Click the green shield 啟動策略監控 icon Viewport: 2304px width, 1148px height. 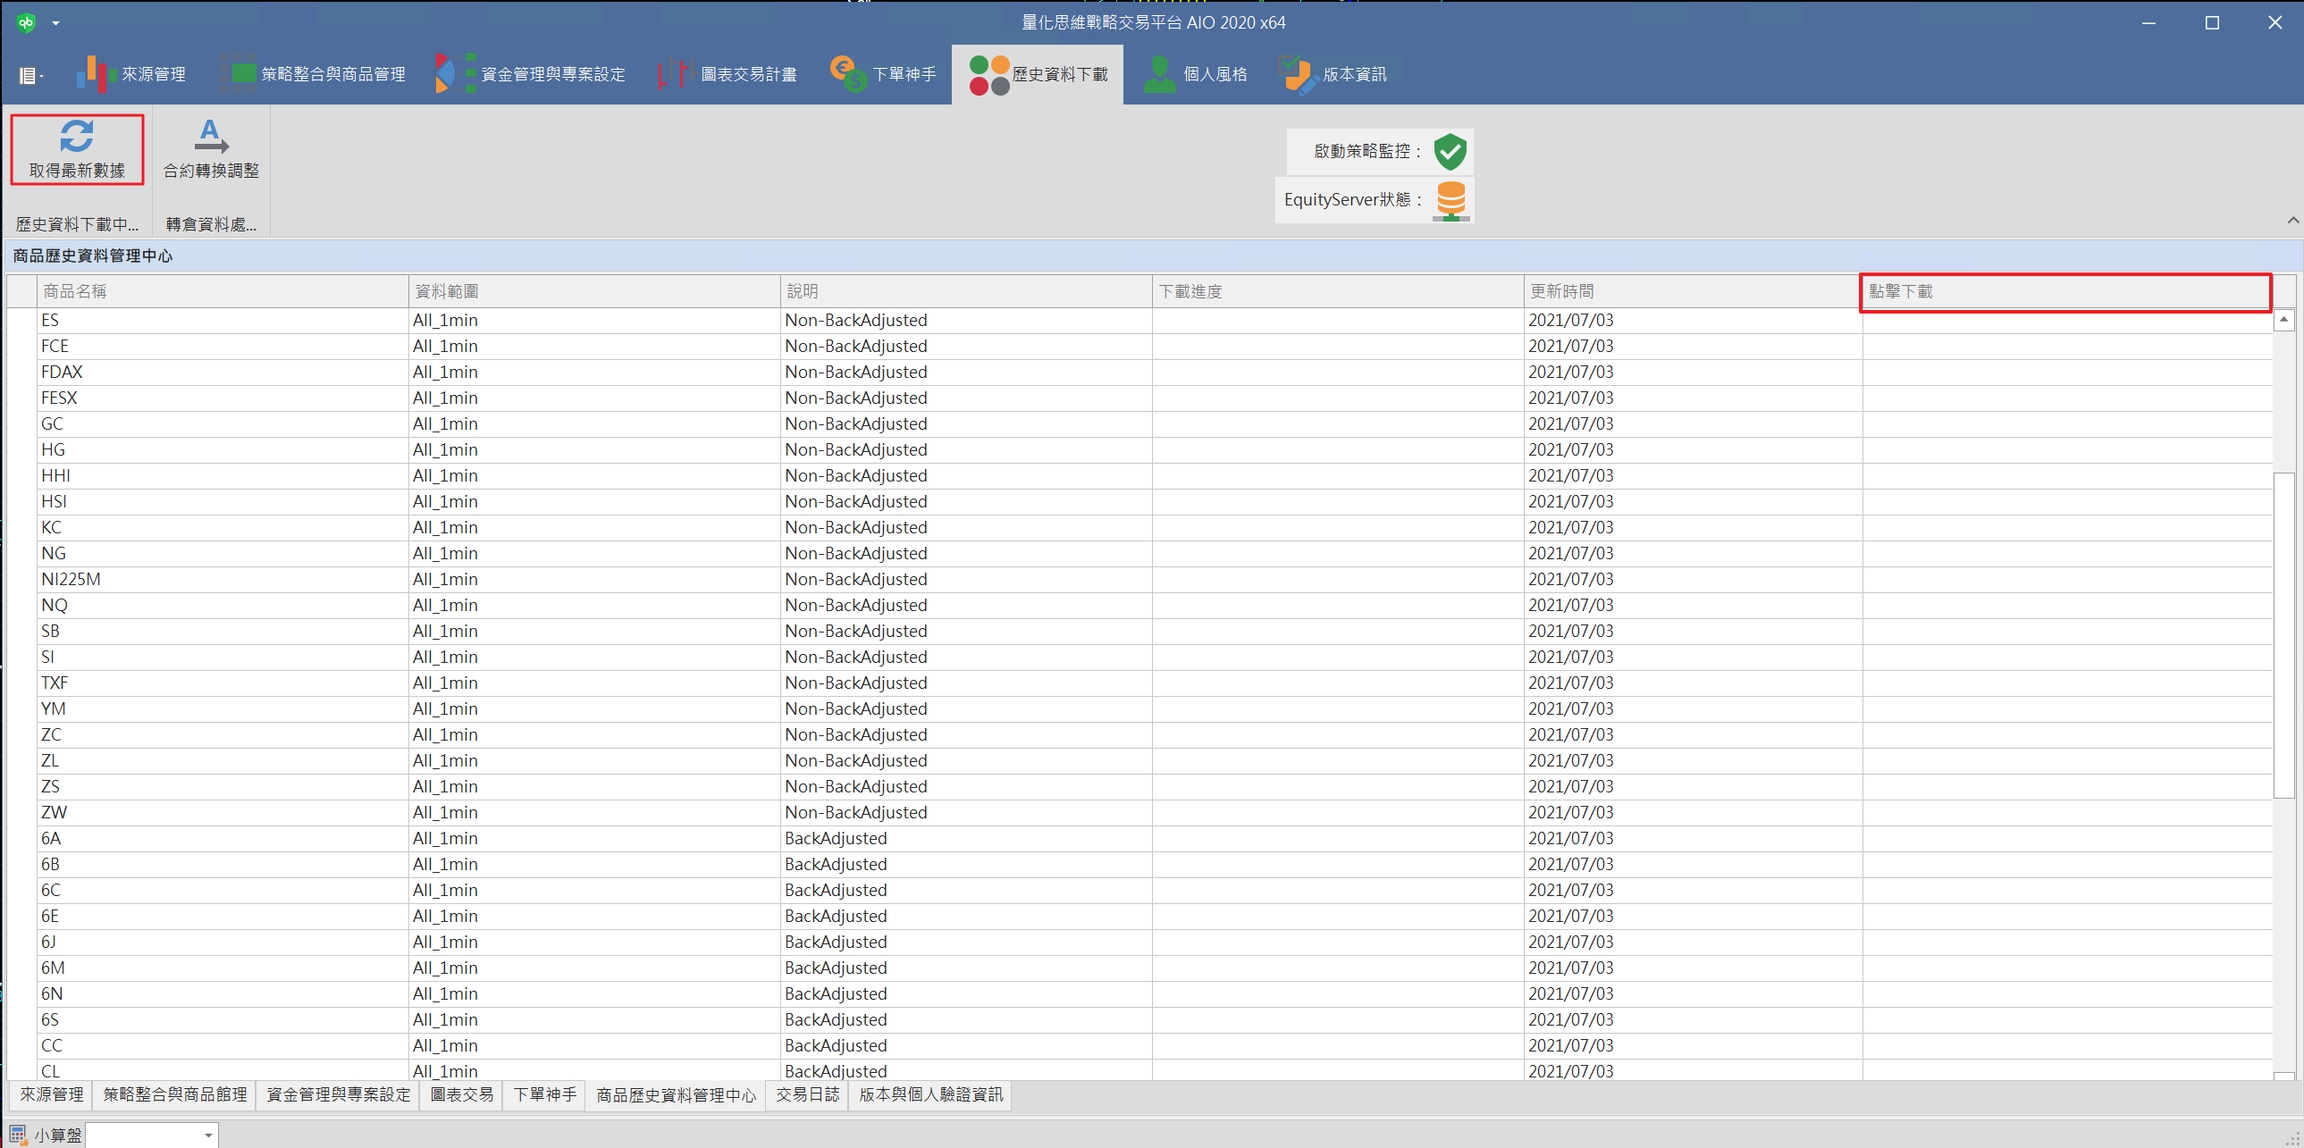point(1450,151)
